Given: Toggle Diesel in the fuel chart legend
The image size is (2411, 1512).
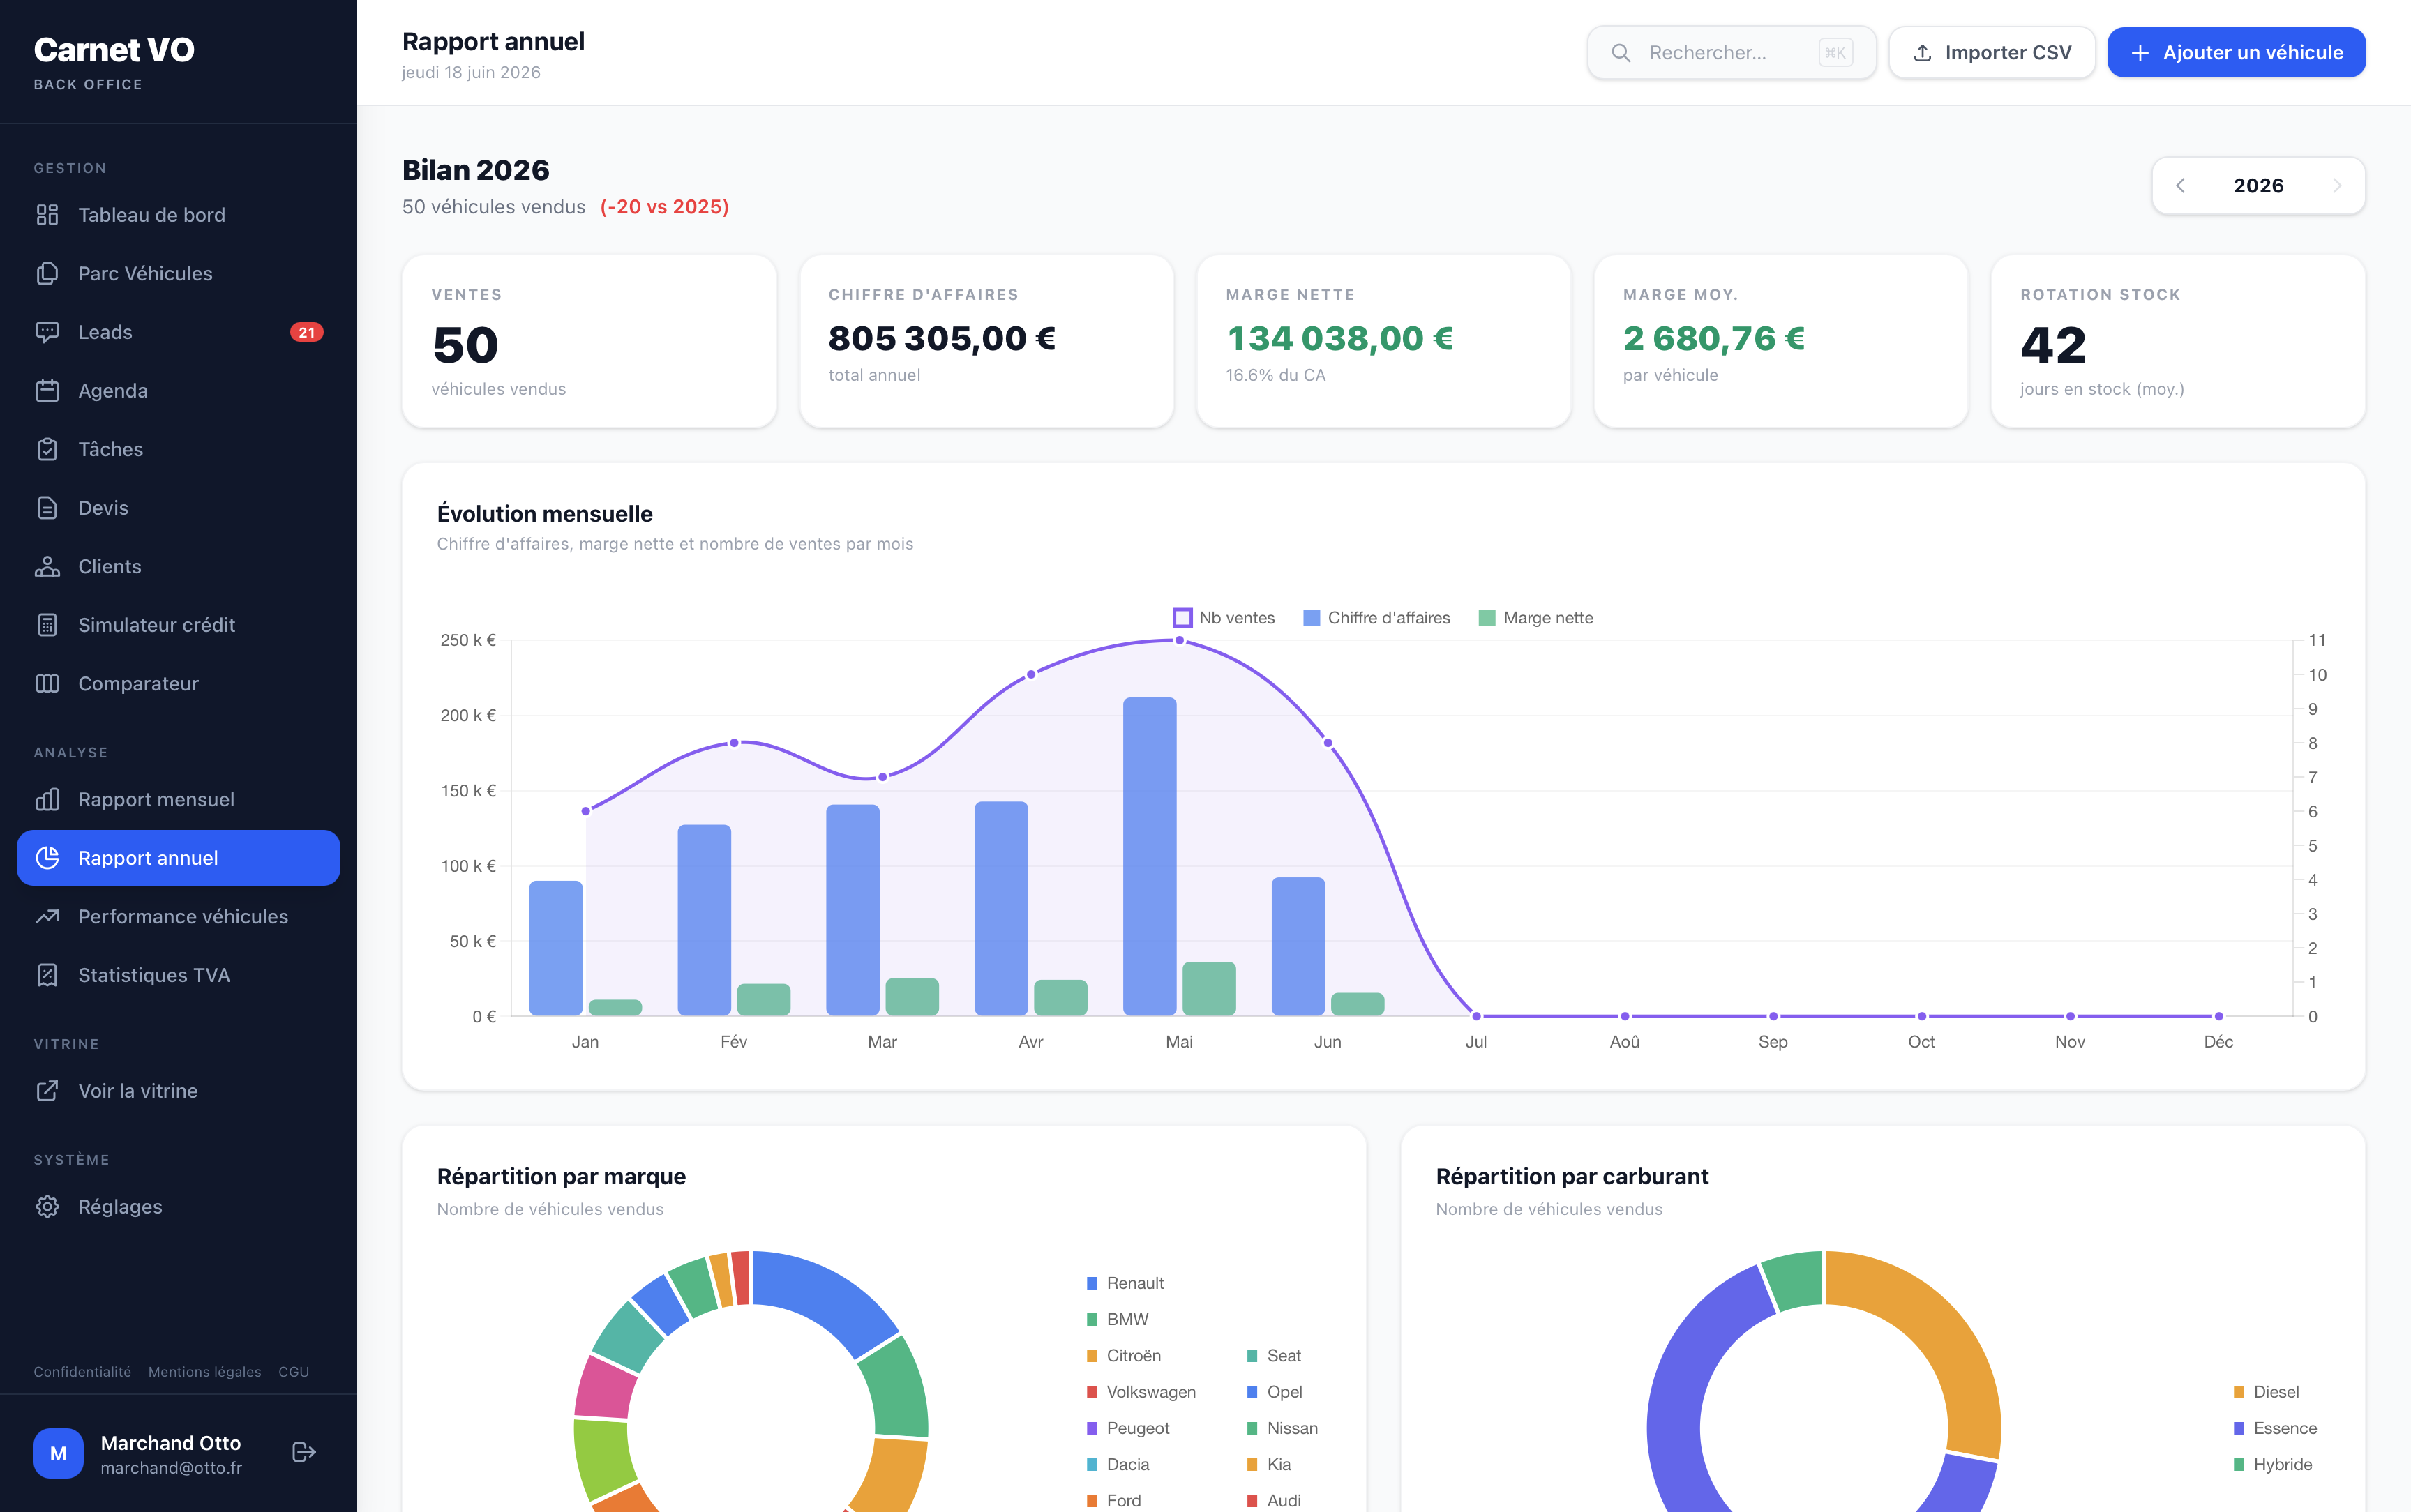Looking at the screenshot, I should click(x=2266, y=1392).
